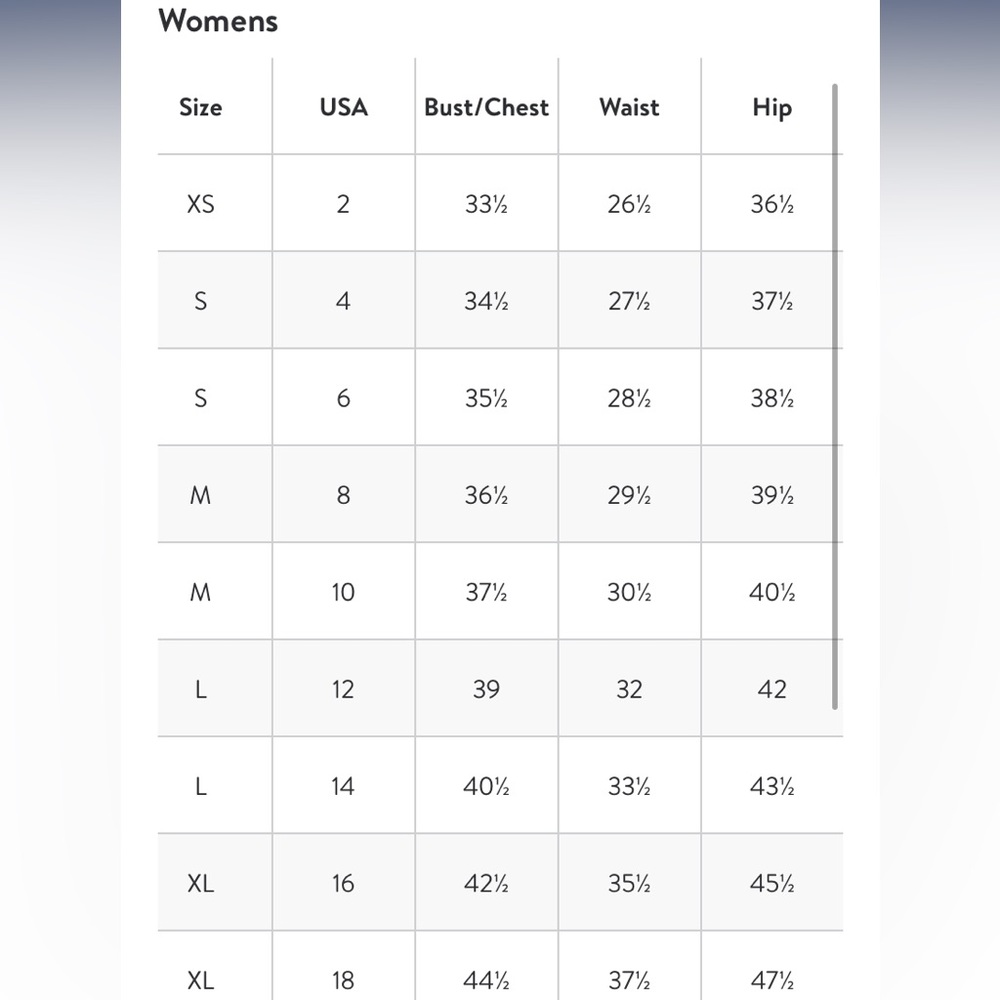Select the 29½ waist value in the M row
The width and height of the screenshot is (1000, 1000).
[629, 495]
